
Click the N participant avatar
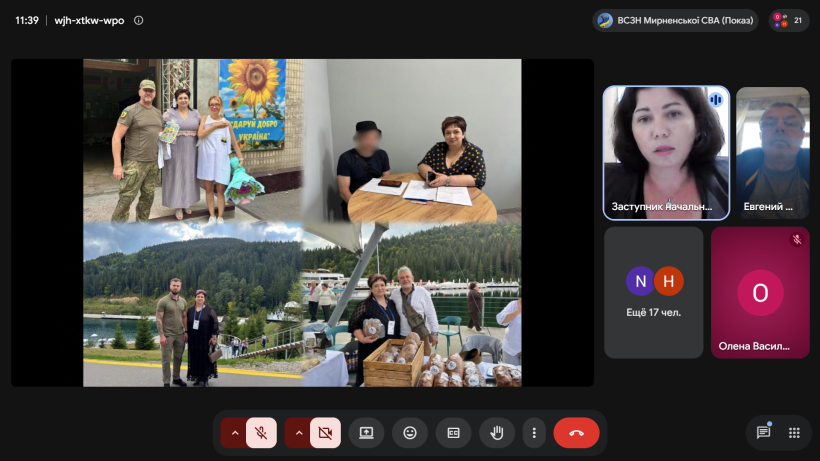pyautogui.click(x=641, y=281)
